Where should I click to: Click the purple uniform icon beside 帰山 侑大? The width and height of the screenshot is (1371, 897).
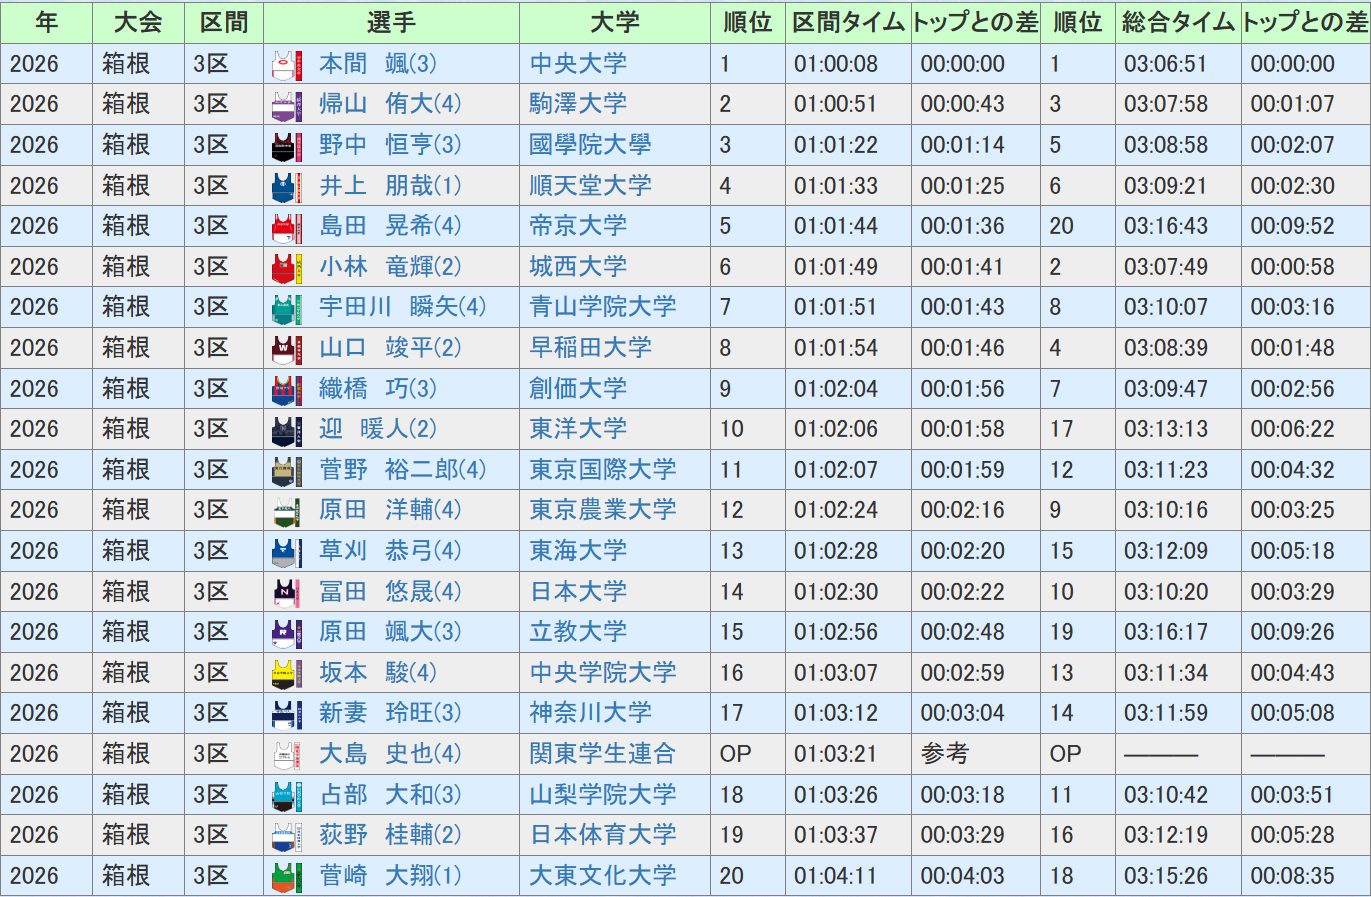click(x=287, y=105)
